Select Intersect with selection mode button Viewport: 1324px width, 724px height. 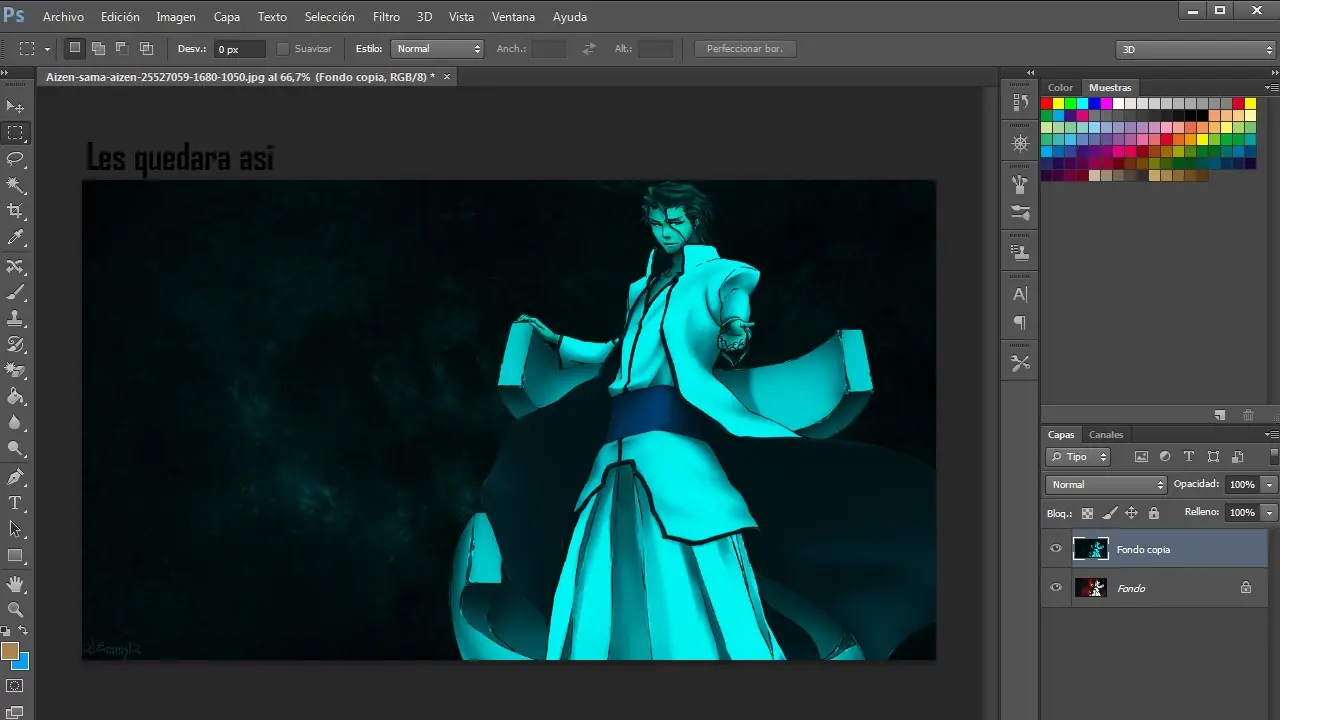pyautogui.click(x=146, y=48)
